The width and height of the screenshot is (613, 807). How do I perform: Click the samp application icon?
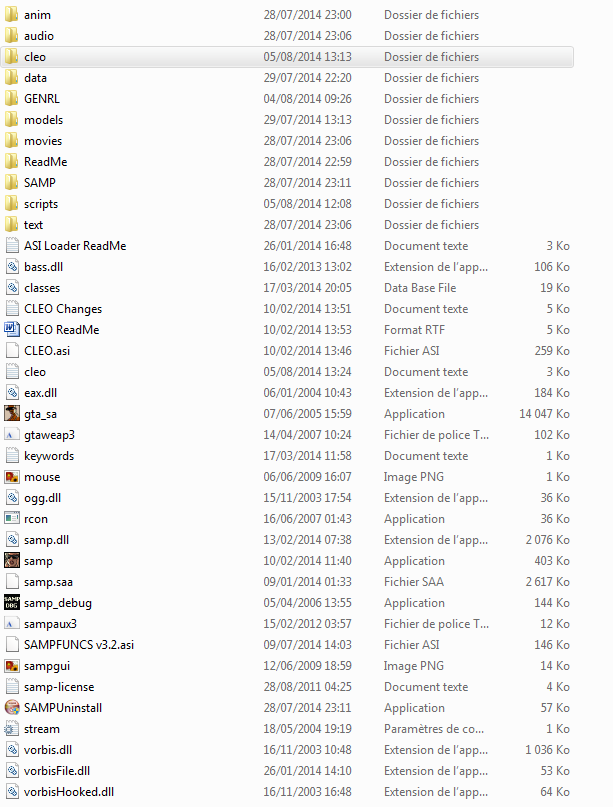(x=12, y=560)
